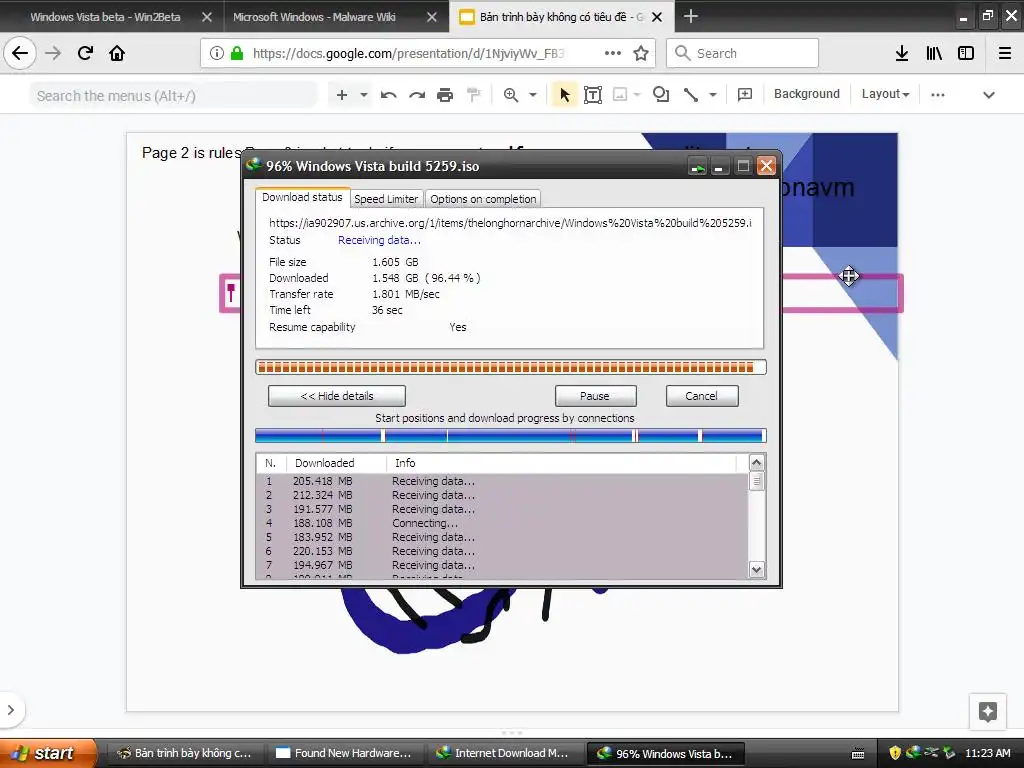This screenshot has width=1024, height=768.
Task: Open the browser home page
Action: [x=117, y=53]
